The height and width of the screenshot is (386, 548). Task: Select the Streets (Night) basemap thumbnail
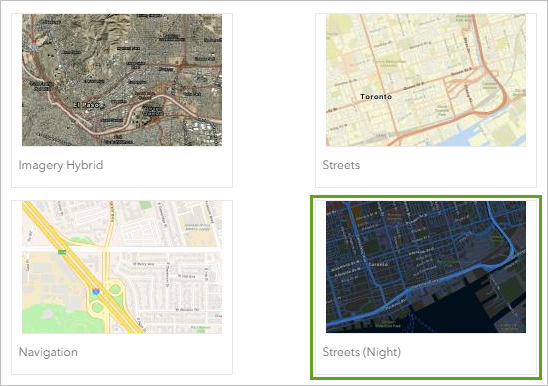tap(426, 267)
